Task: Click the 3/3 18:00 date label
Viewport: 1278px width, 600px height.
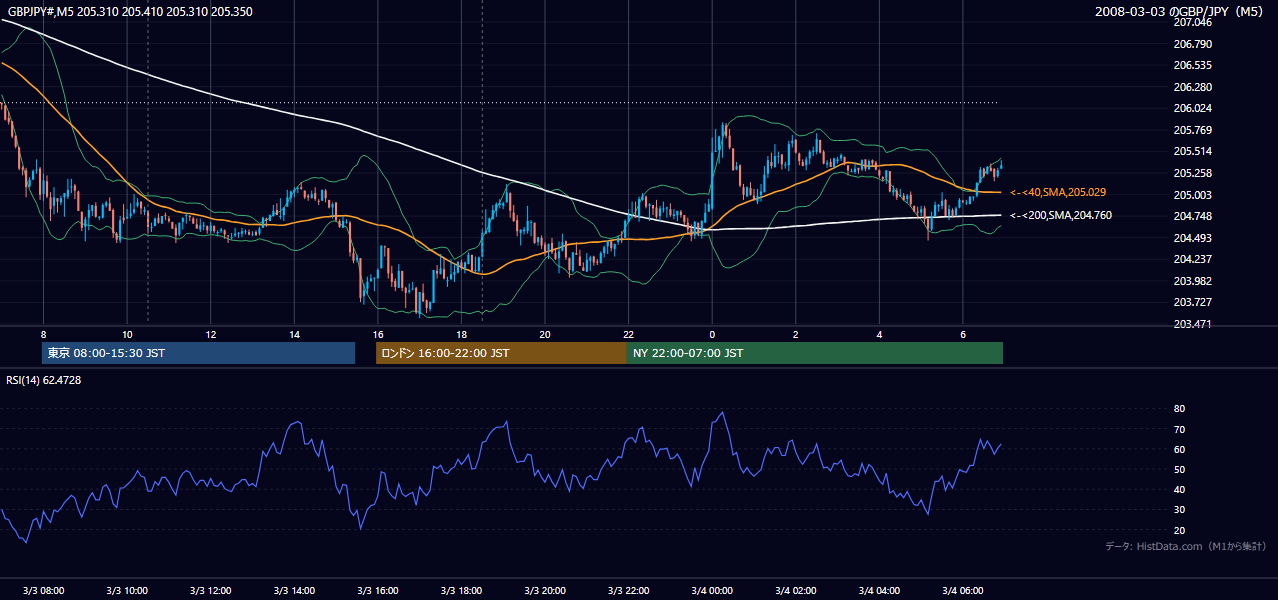Action: (x=461, y=590)
